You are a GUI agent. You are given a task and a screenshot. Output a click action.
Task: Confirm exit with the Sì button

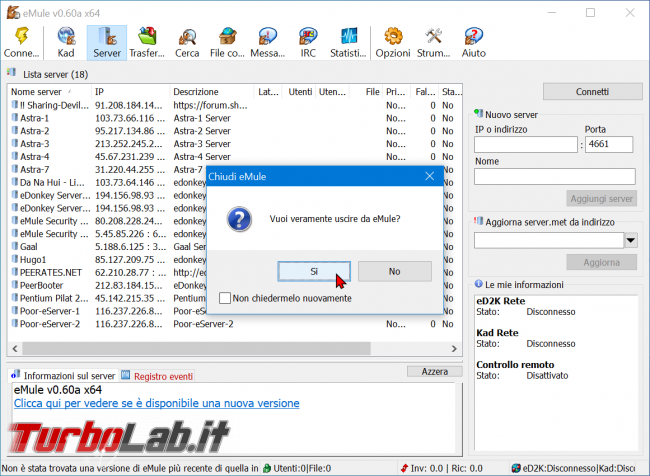(x=314, y=271)
